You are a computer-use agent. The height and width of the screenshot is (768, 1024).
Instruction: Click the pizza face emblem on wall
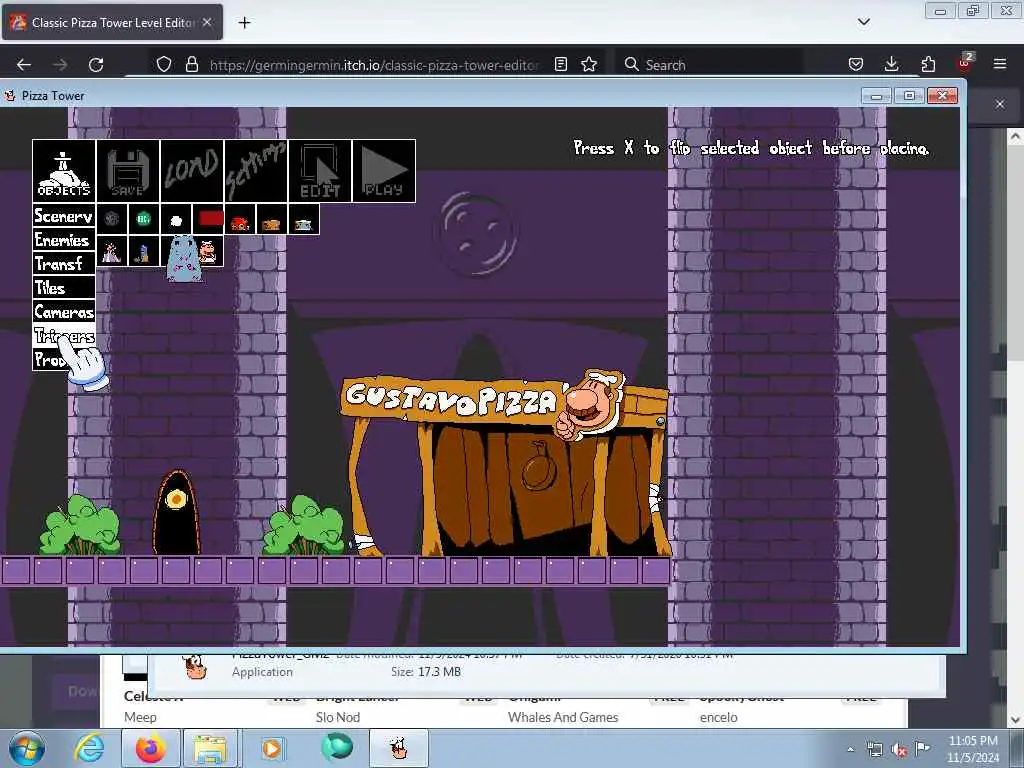pos(475,232)
